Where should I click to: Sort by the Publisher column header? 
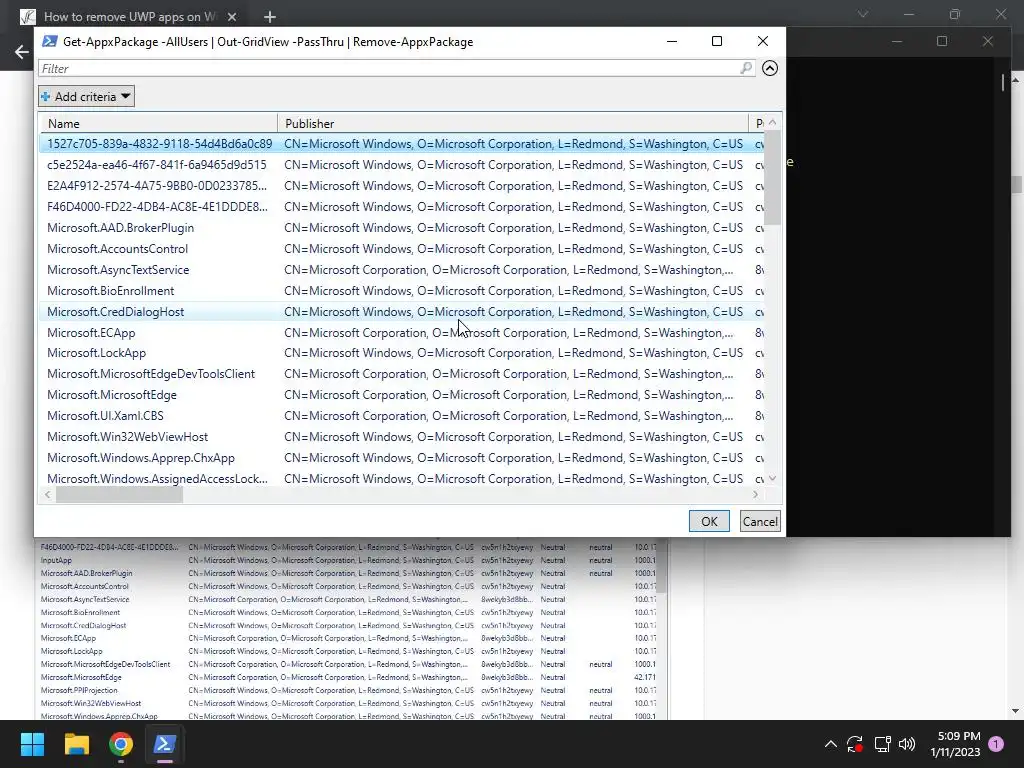pyautogui.click(x=513, y=123)
